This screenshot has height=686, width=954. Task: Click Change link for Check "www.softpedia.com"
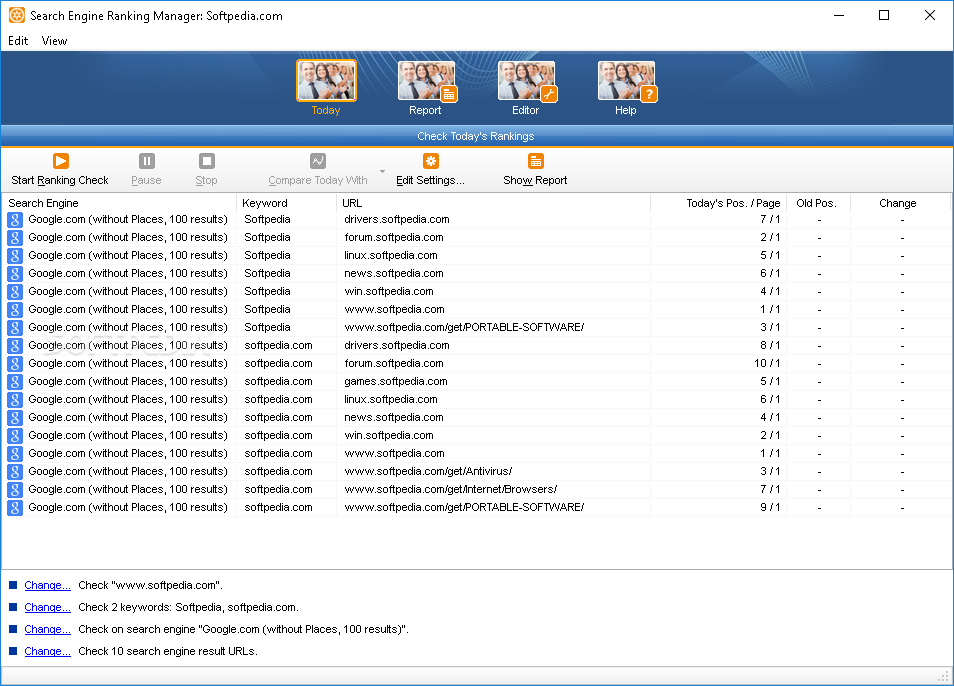tap(47, 585)
